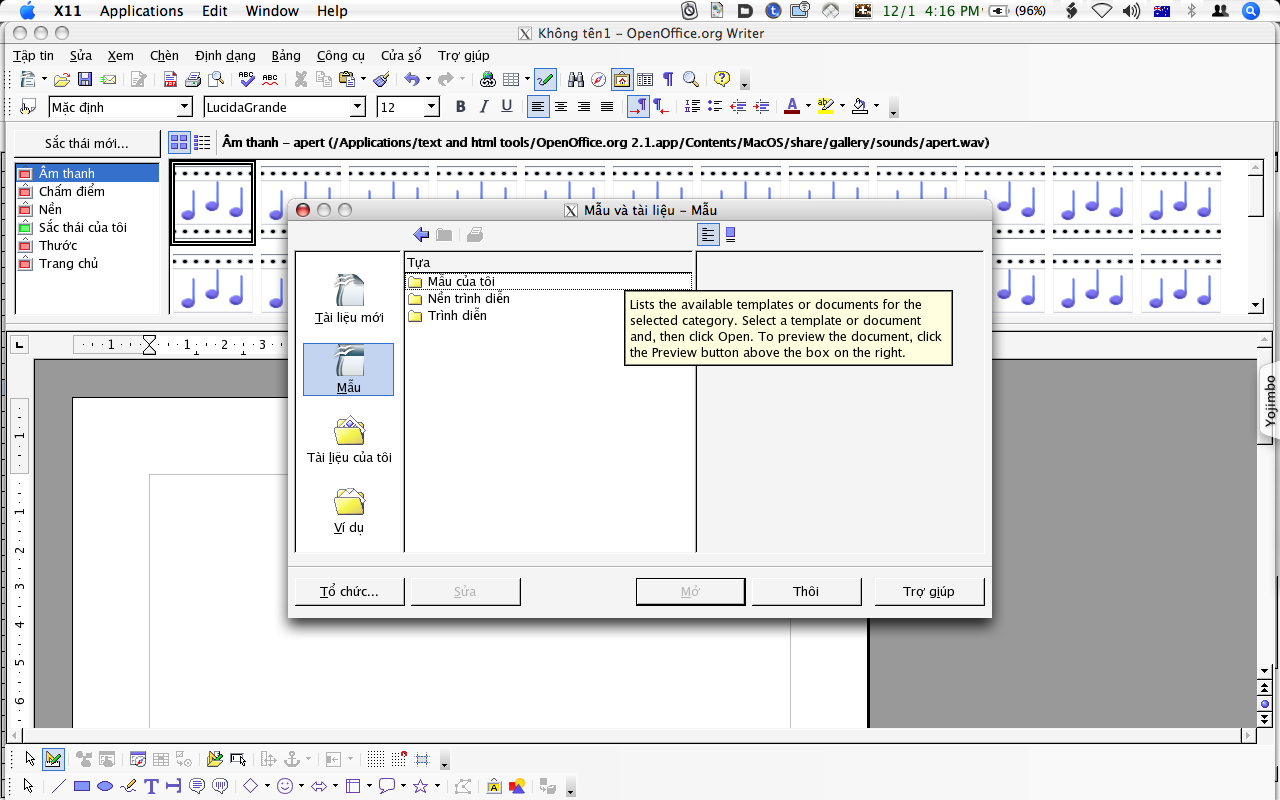
Task: Open the Chèn menu
Action: [x=164, y=56]
